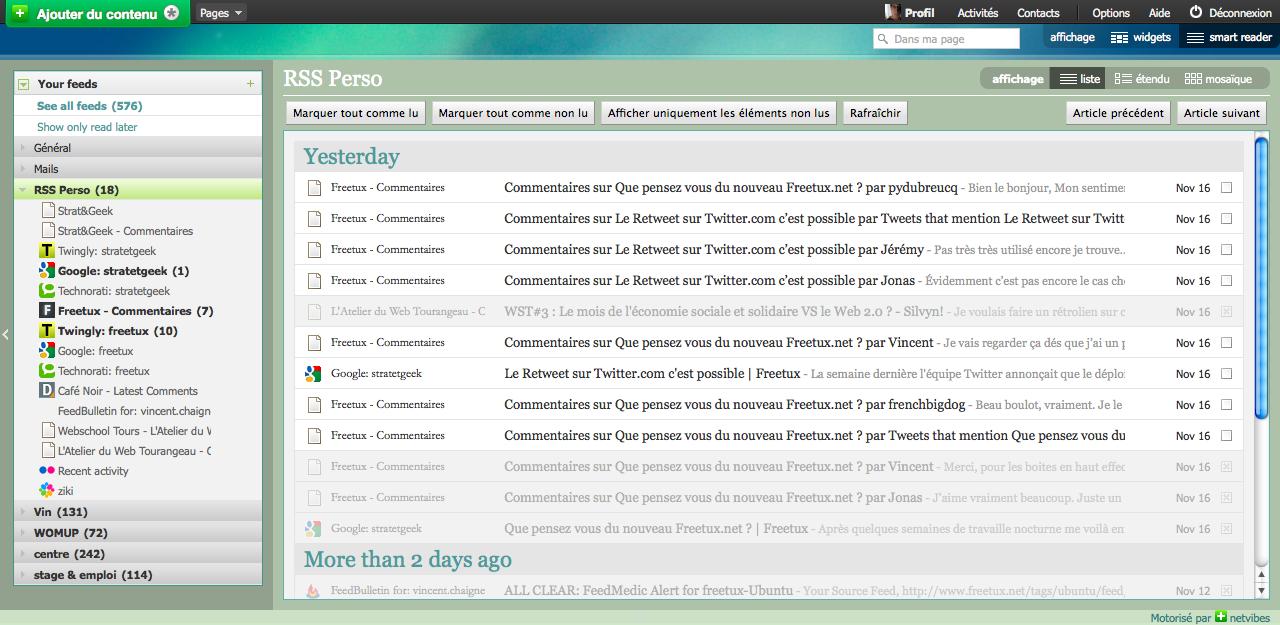
Task: Switch to the smart reader view icon
Action: coord(1195,38)
